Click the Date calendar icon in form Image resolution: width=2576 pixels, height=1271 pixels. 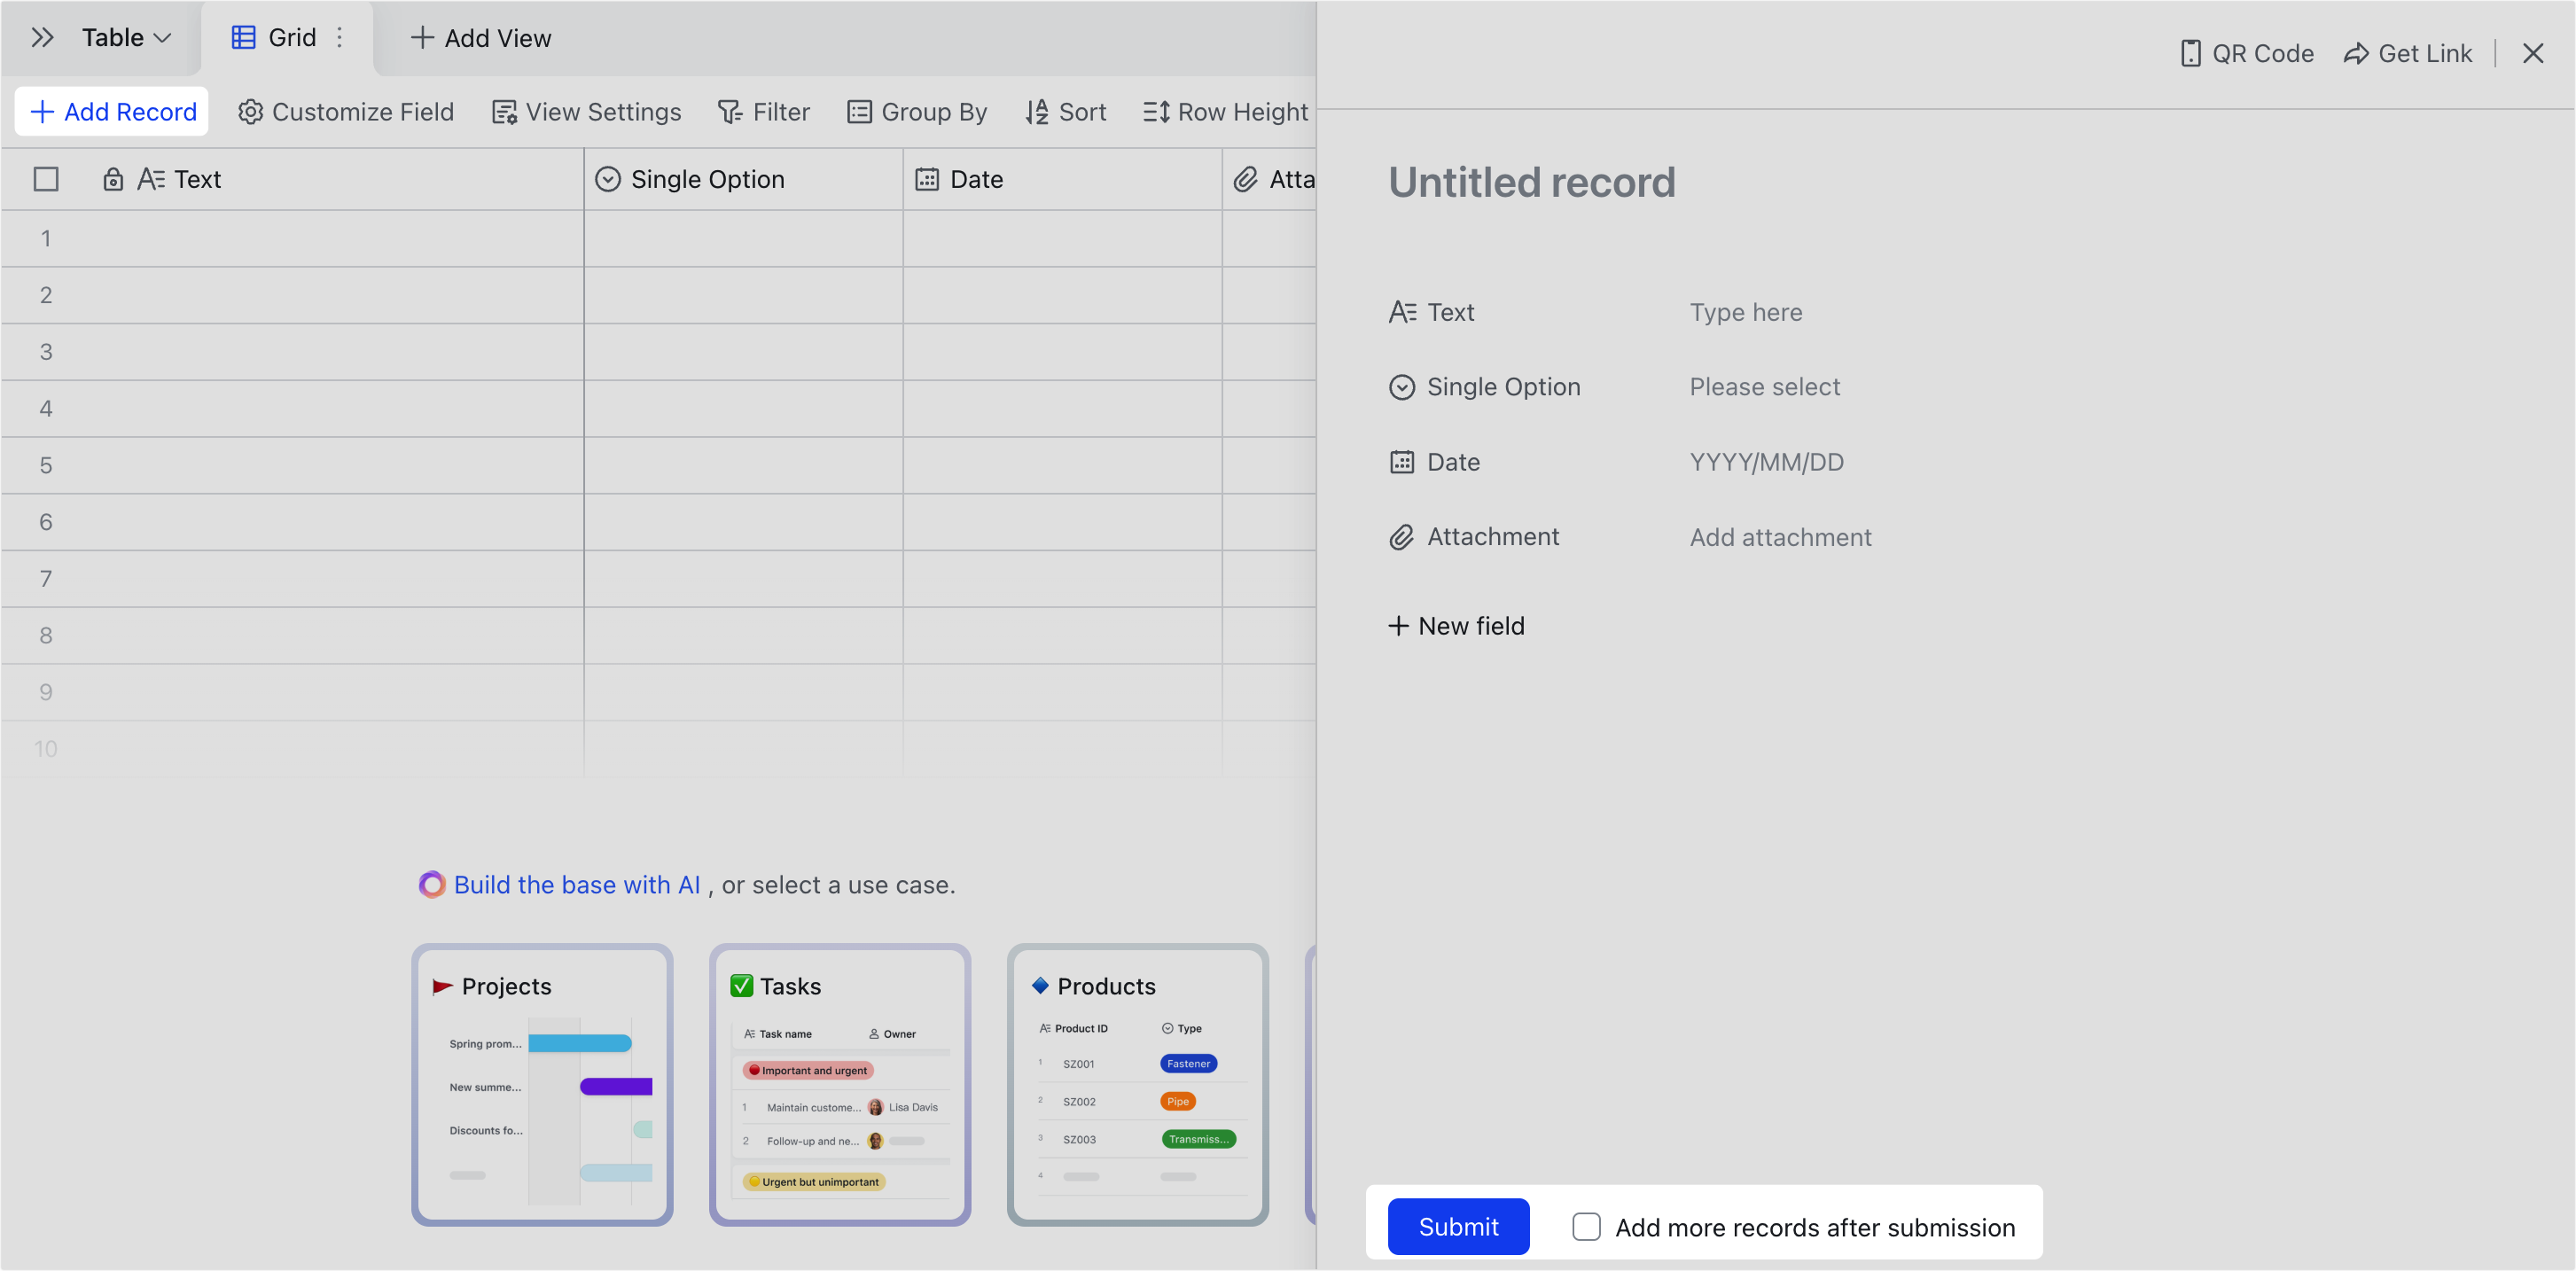coord(1402,462)
